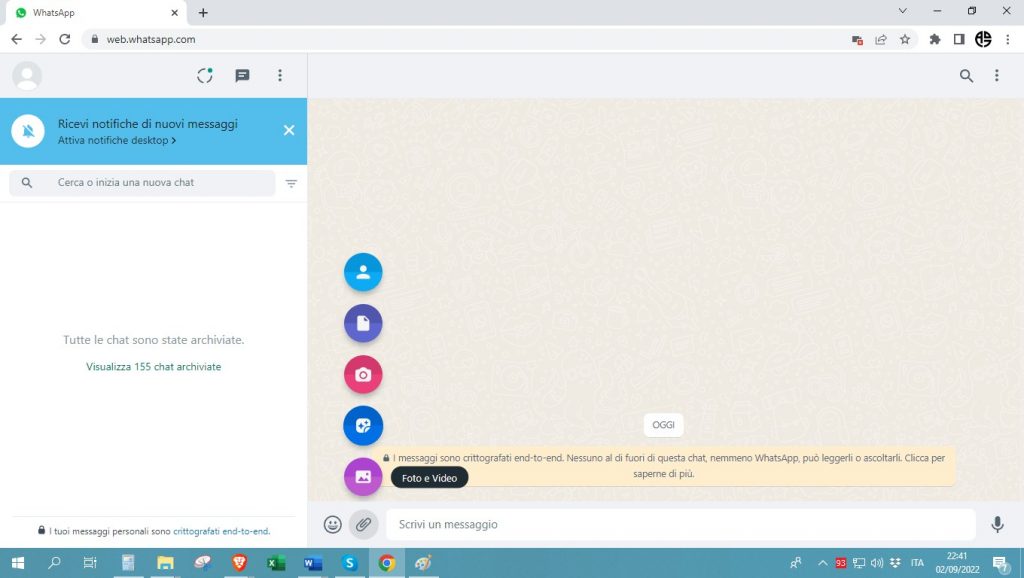Click the Scrivi un messaggio field
The height and width of the screenshot is (578, 1024).
(x=680, y=524)
